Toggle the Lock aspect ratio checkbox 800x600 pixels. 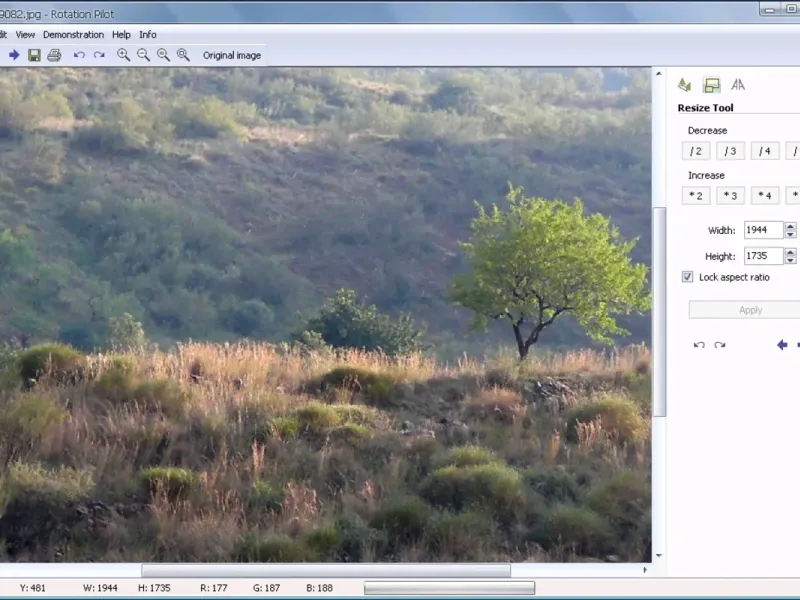coord(687,277)
